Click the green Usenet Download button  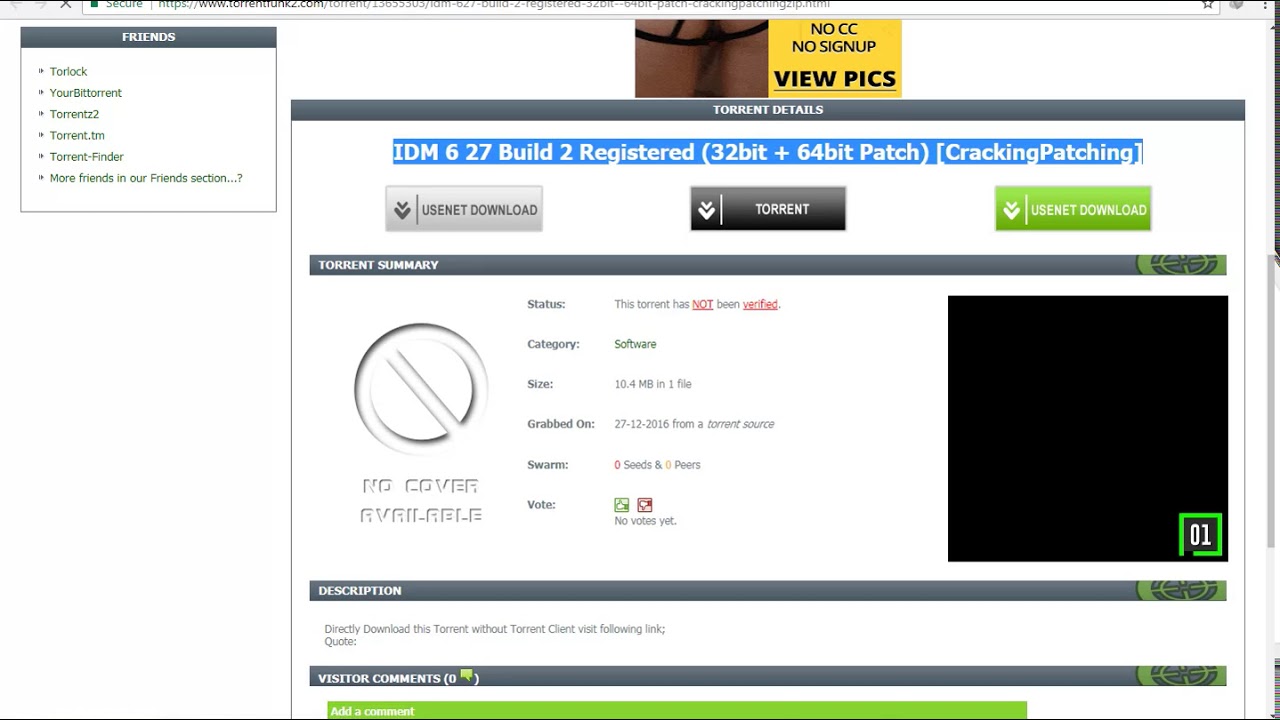pos(1073,209)
